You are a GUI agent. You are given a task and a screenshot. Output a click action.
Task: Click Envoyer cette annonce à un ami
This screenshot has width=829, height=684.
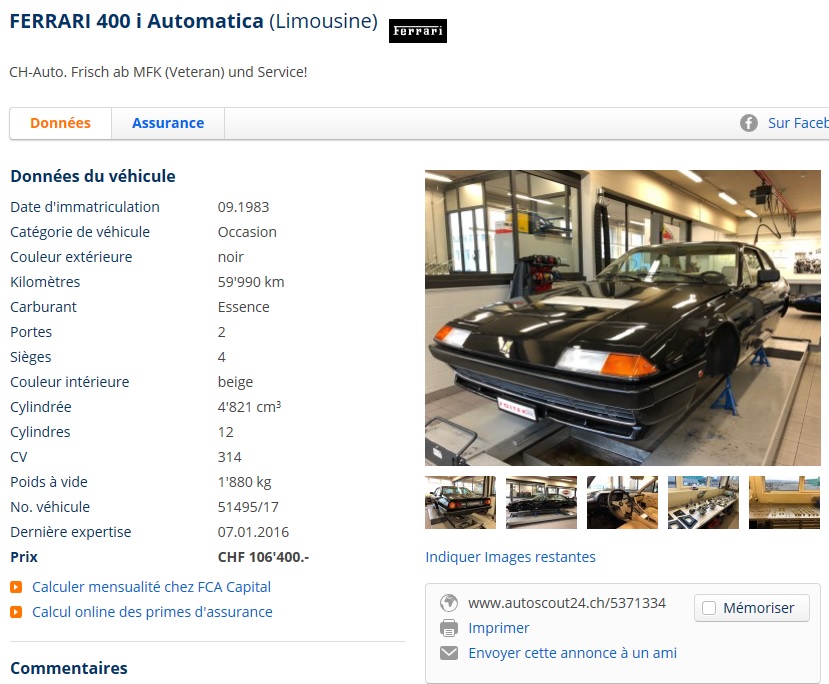573,653
